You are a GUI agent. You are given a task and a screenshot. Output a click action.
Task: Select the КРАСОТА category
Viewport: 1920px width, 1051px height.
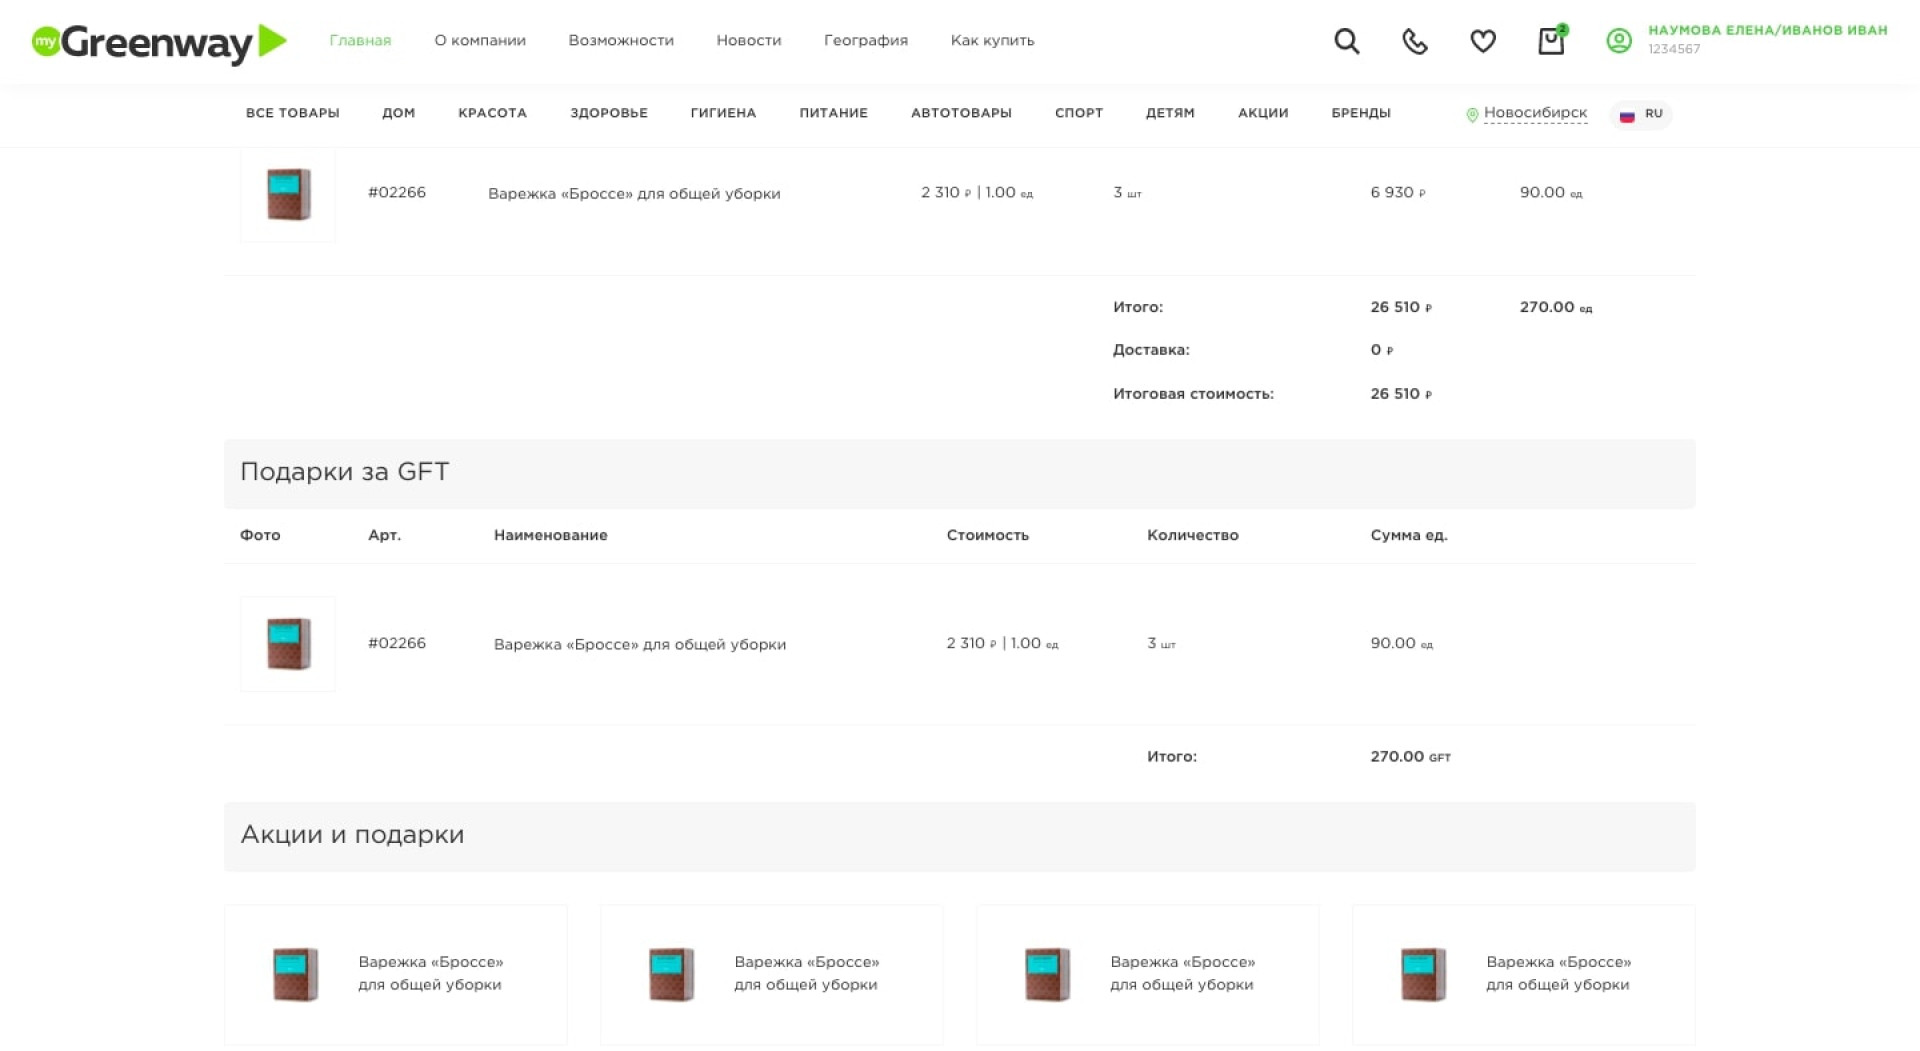pyautogui.click(x=492, y=113)
